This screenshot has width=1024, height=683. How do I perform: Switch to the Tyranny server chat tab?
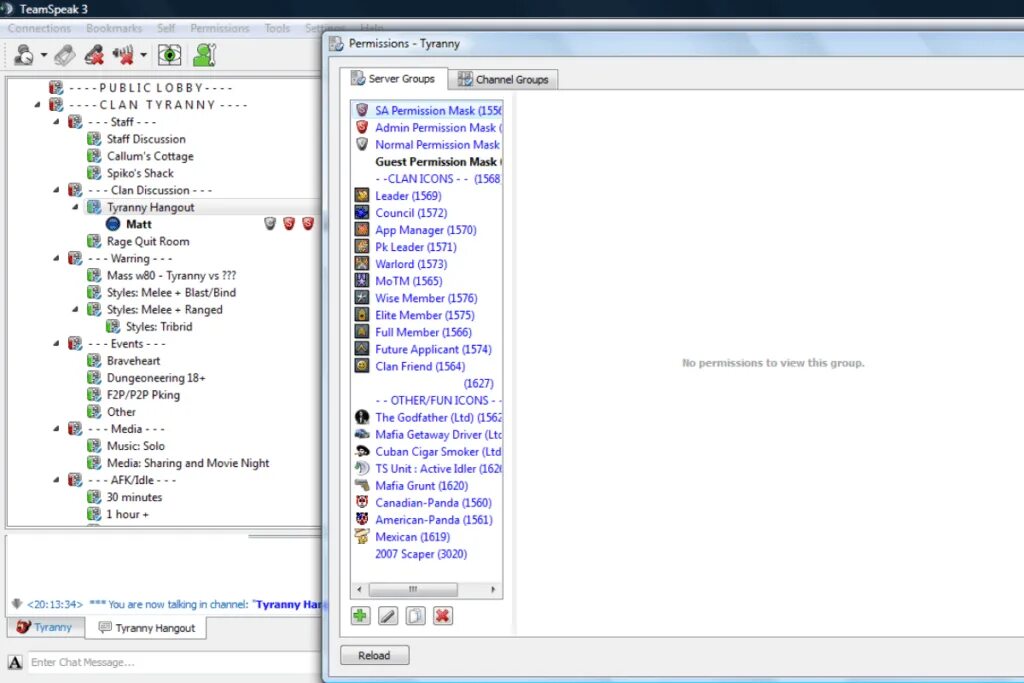45,627
